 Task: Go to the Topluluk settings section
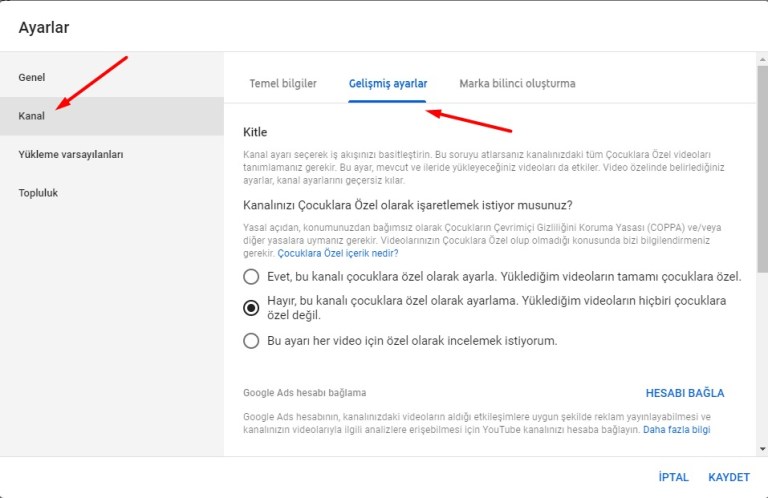39,192
